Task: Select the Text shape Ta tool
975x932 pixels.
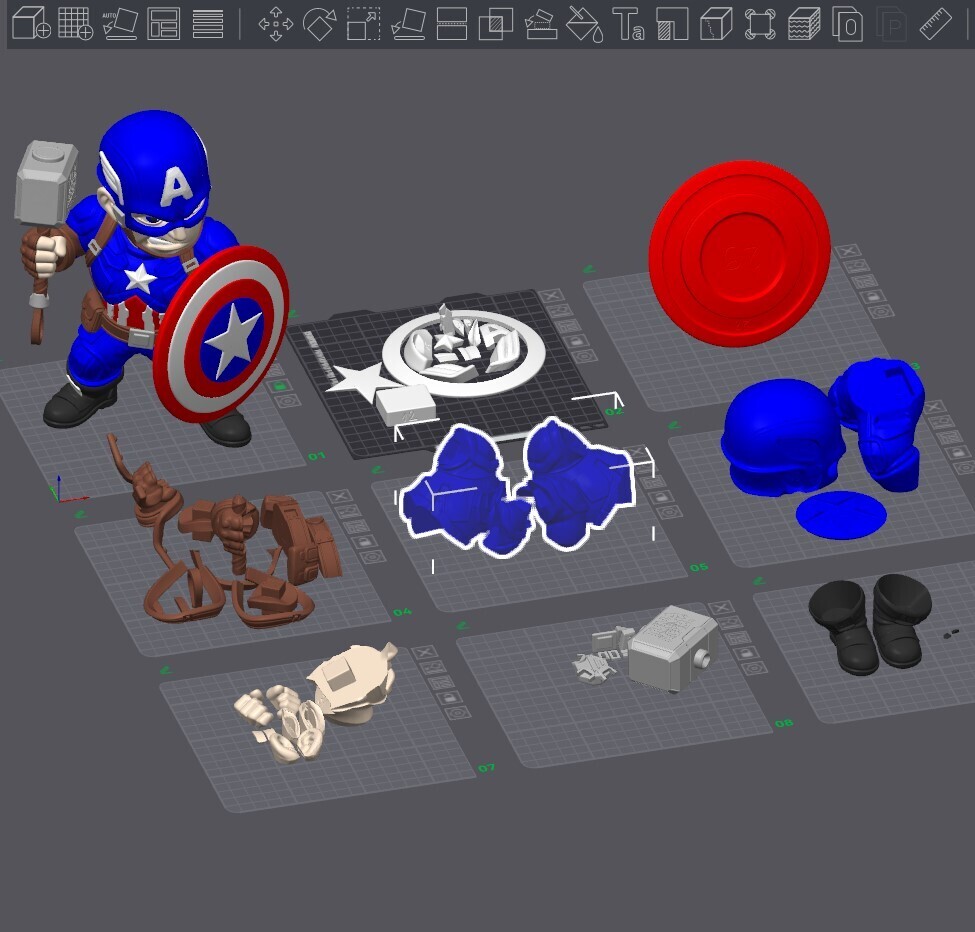Action: tap(628, 24)
